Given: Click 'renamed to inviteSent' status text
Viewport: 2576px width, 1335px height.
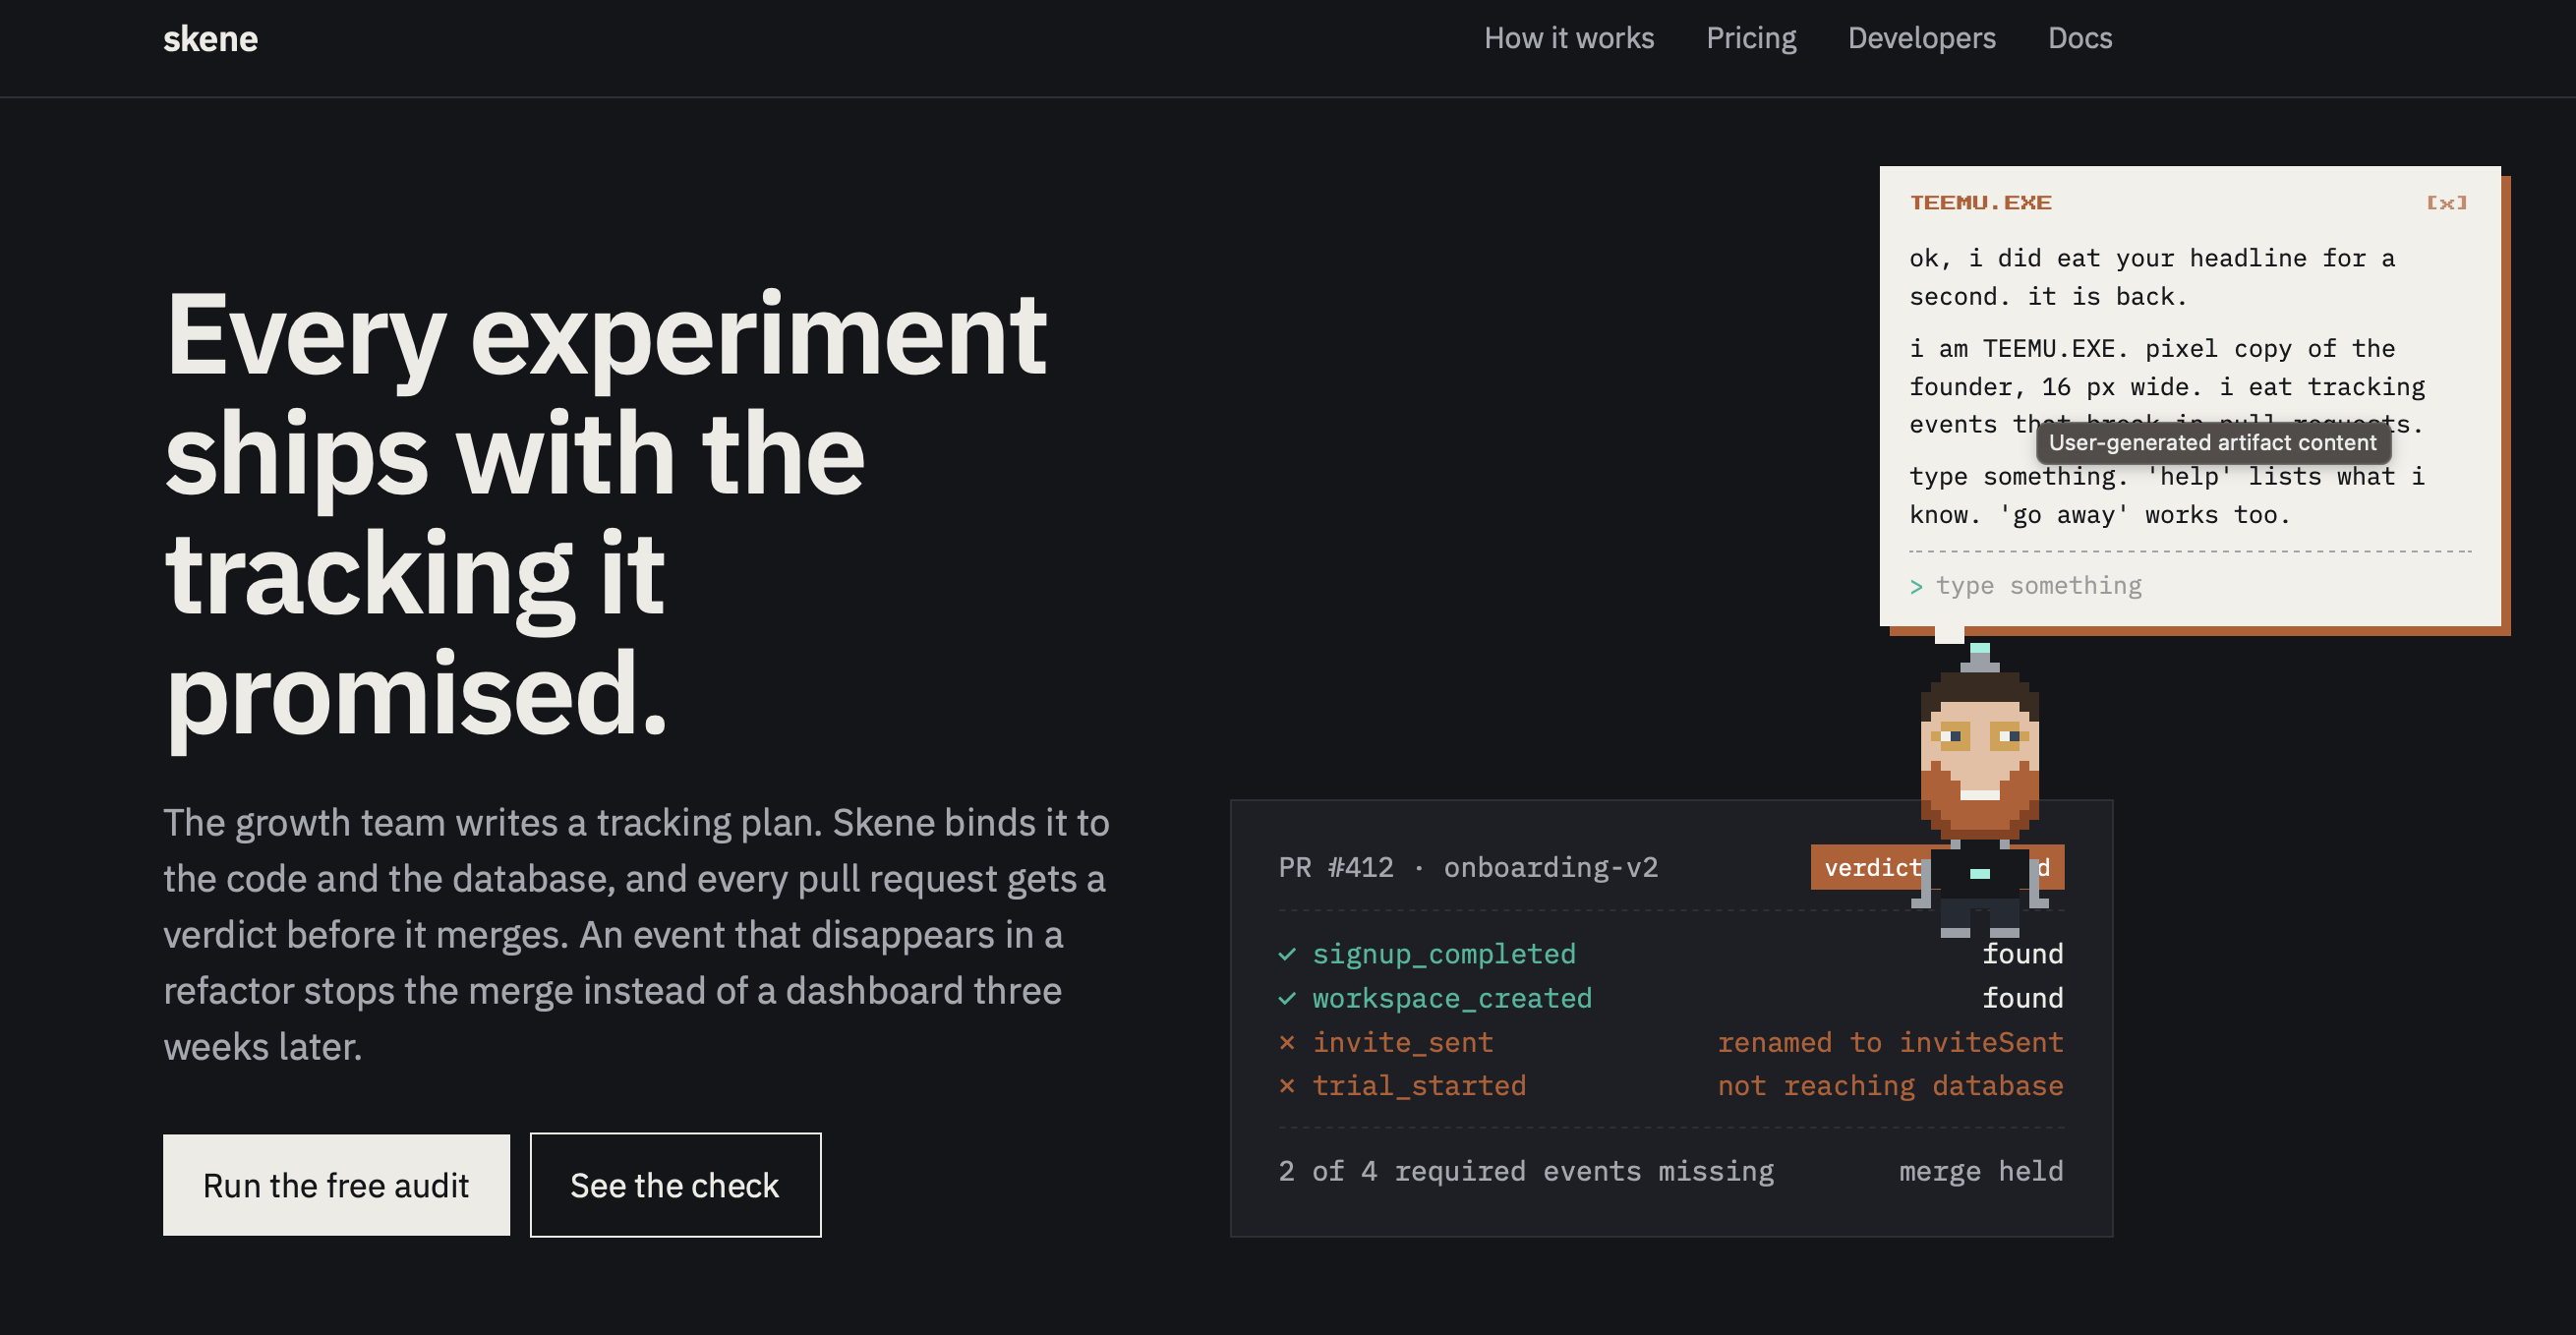Looking at the screenshot, I should (1890, 1042).
